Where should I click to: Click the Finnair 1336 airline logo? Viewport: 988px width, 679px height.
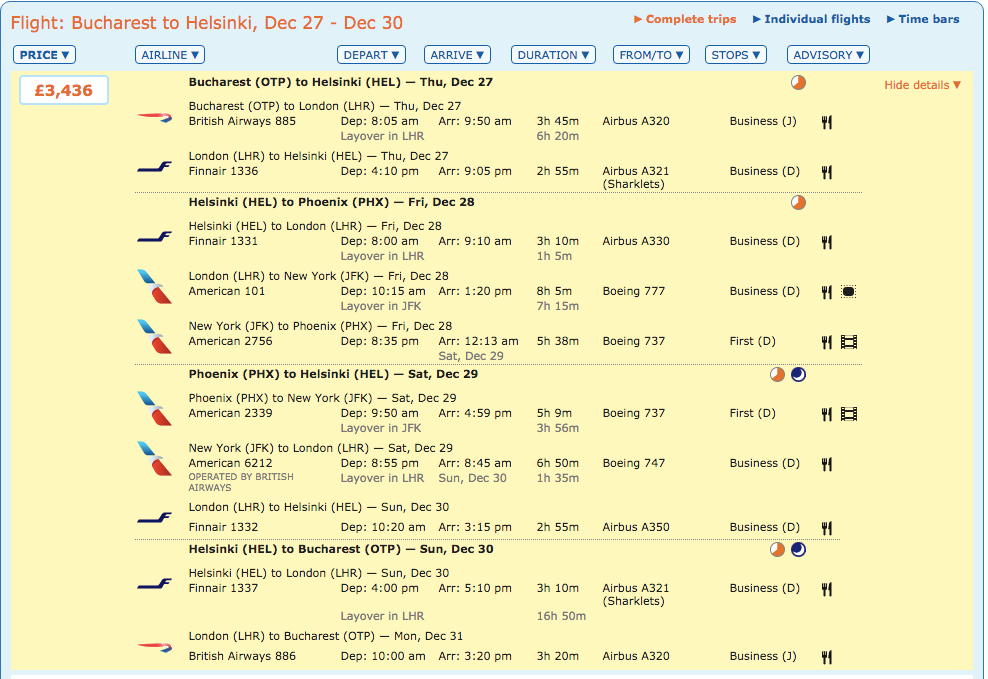(x=154, y=167)
